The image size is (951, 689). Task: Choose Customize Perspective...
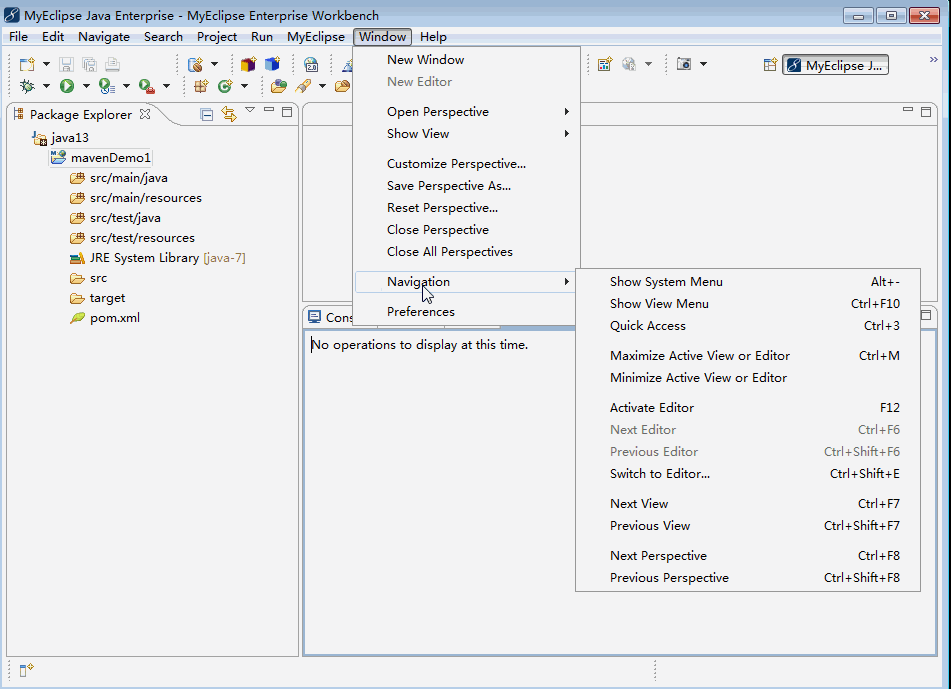tap(466, 164)
